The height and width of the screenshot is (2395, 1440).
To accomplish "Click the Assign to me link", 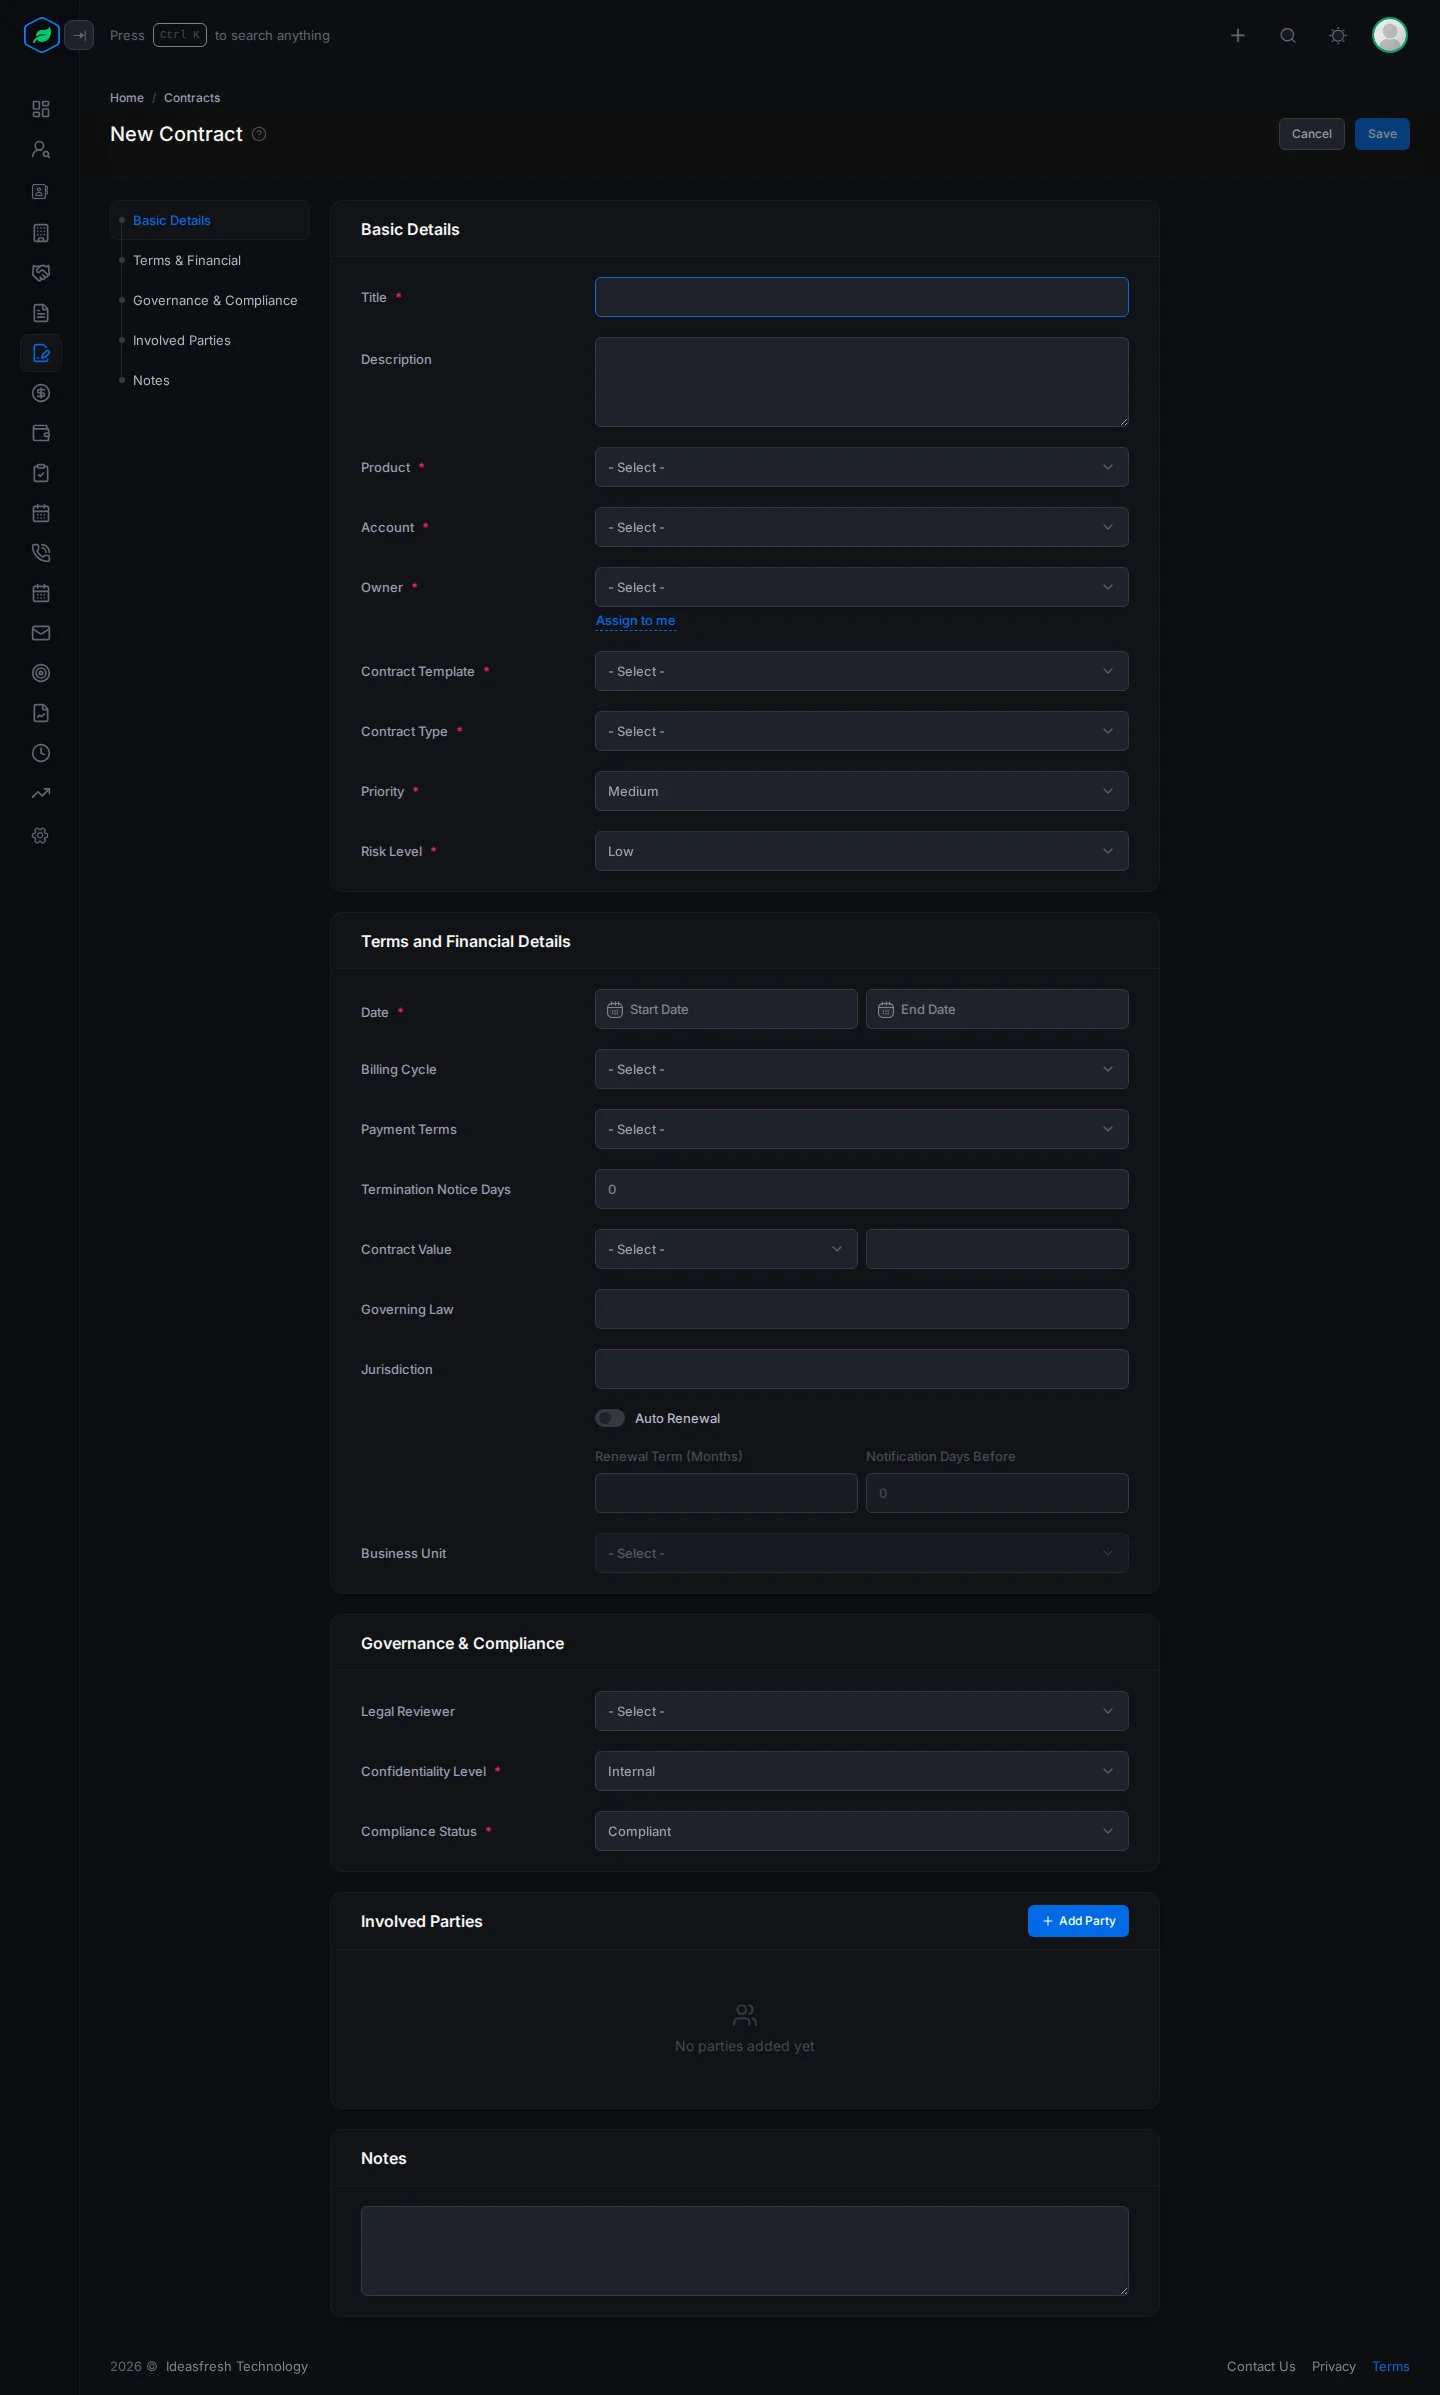I will click(636, 621).
